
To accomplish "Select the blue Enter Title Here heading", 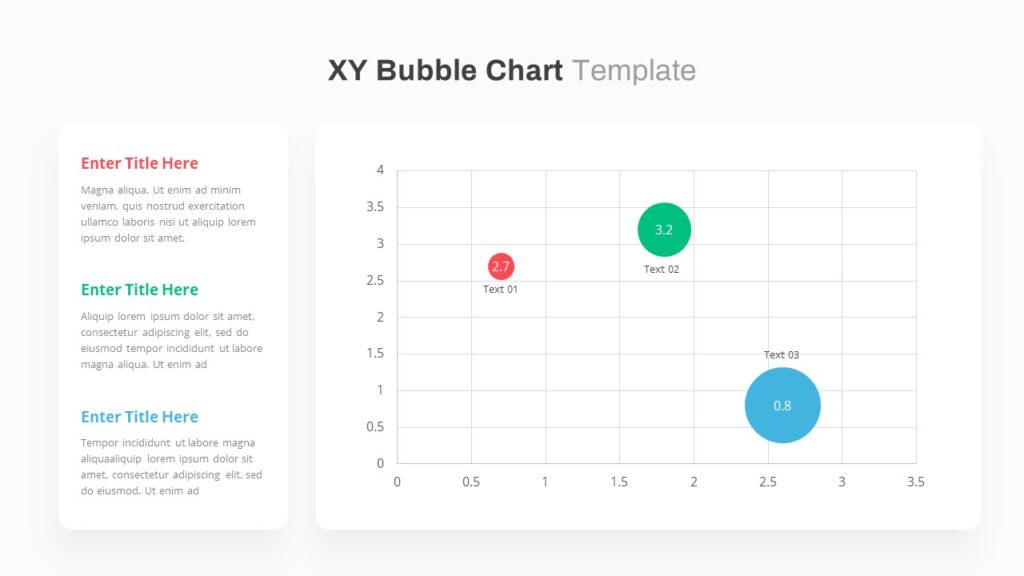I will pos(140,417).
